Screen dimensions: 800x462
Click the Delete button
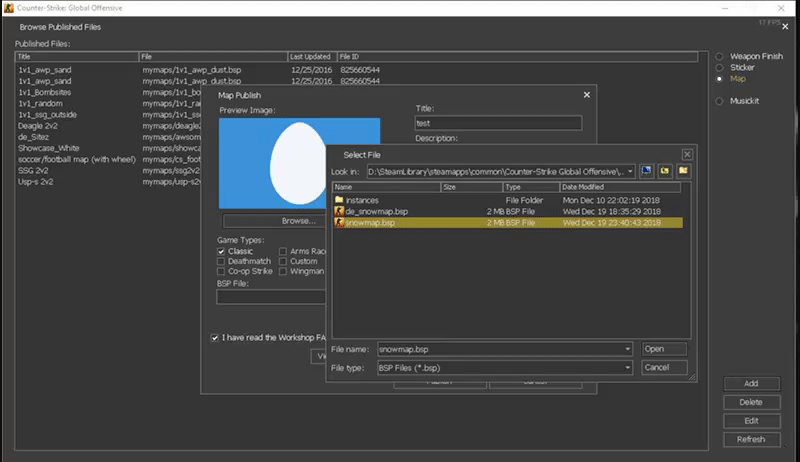click(x=752, y=402)
